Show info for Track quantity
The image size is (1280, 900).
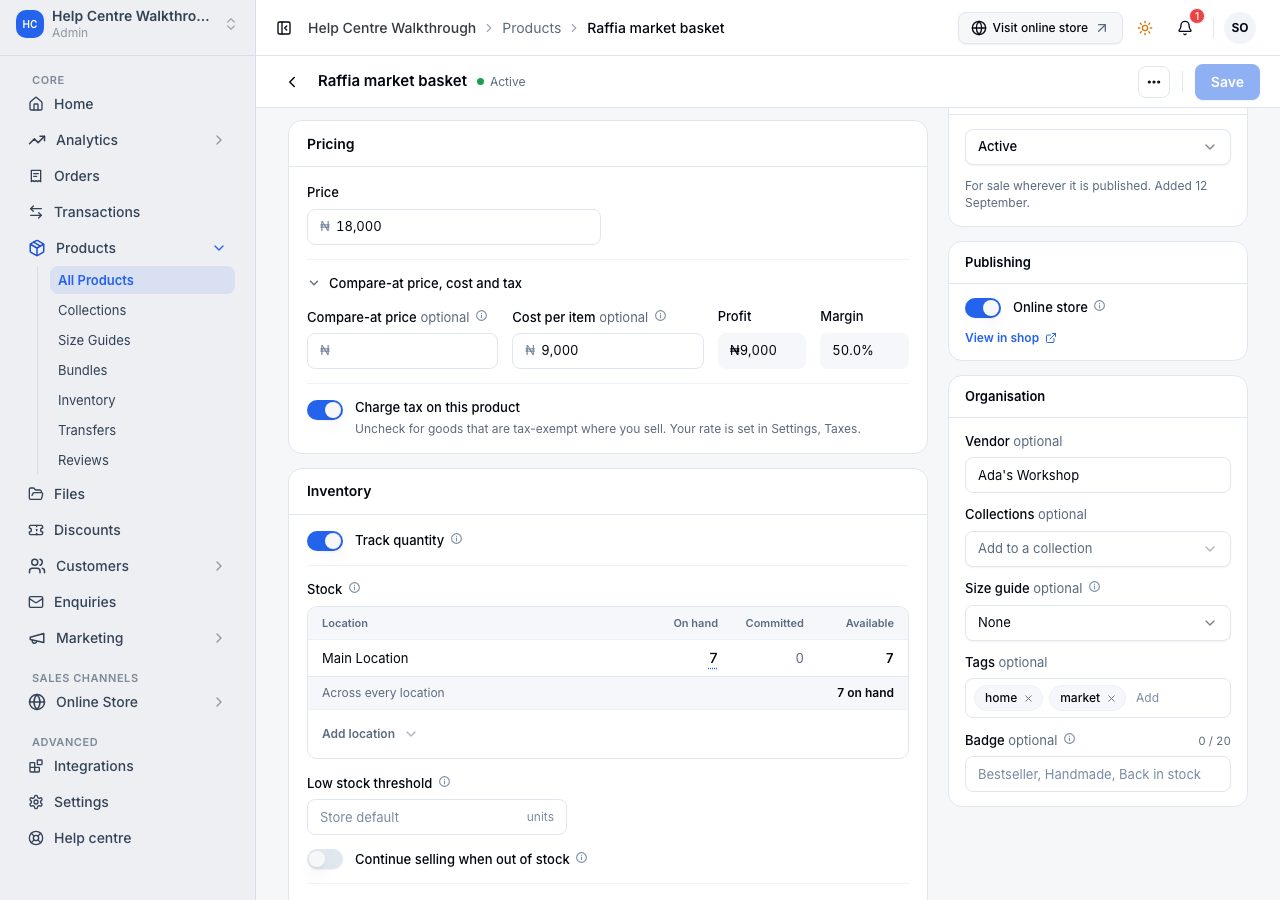457,539
